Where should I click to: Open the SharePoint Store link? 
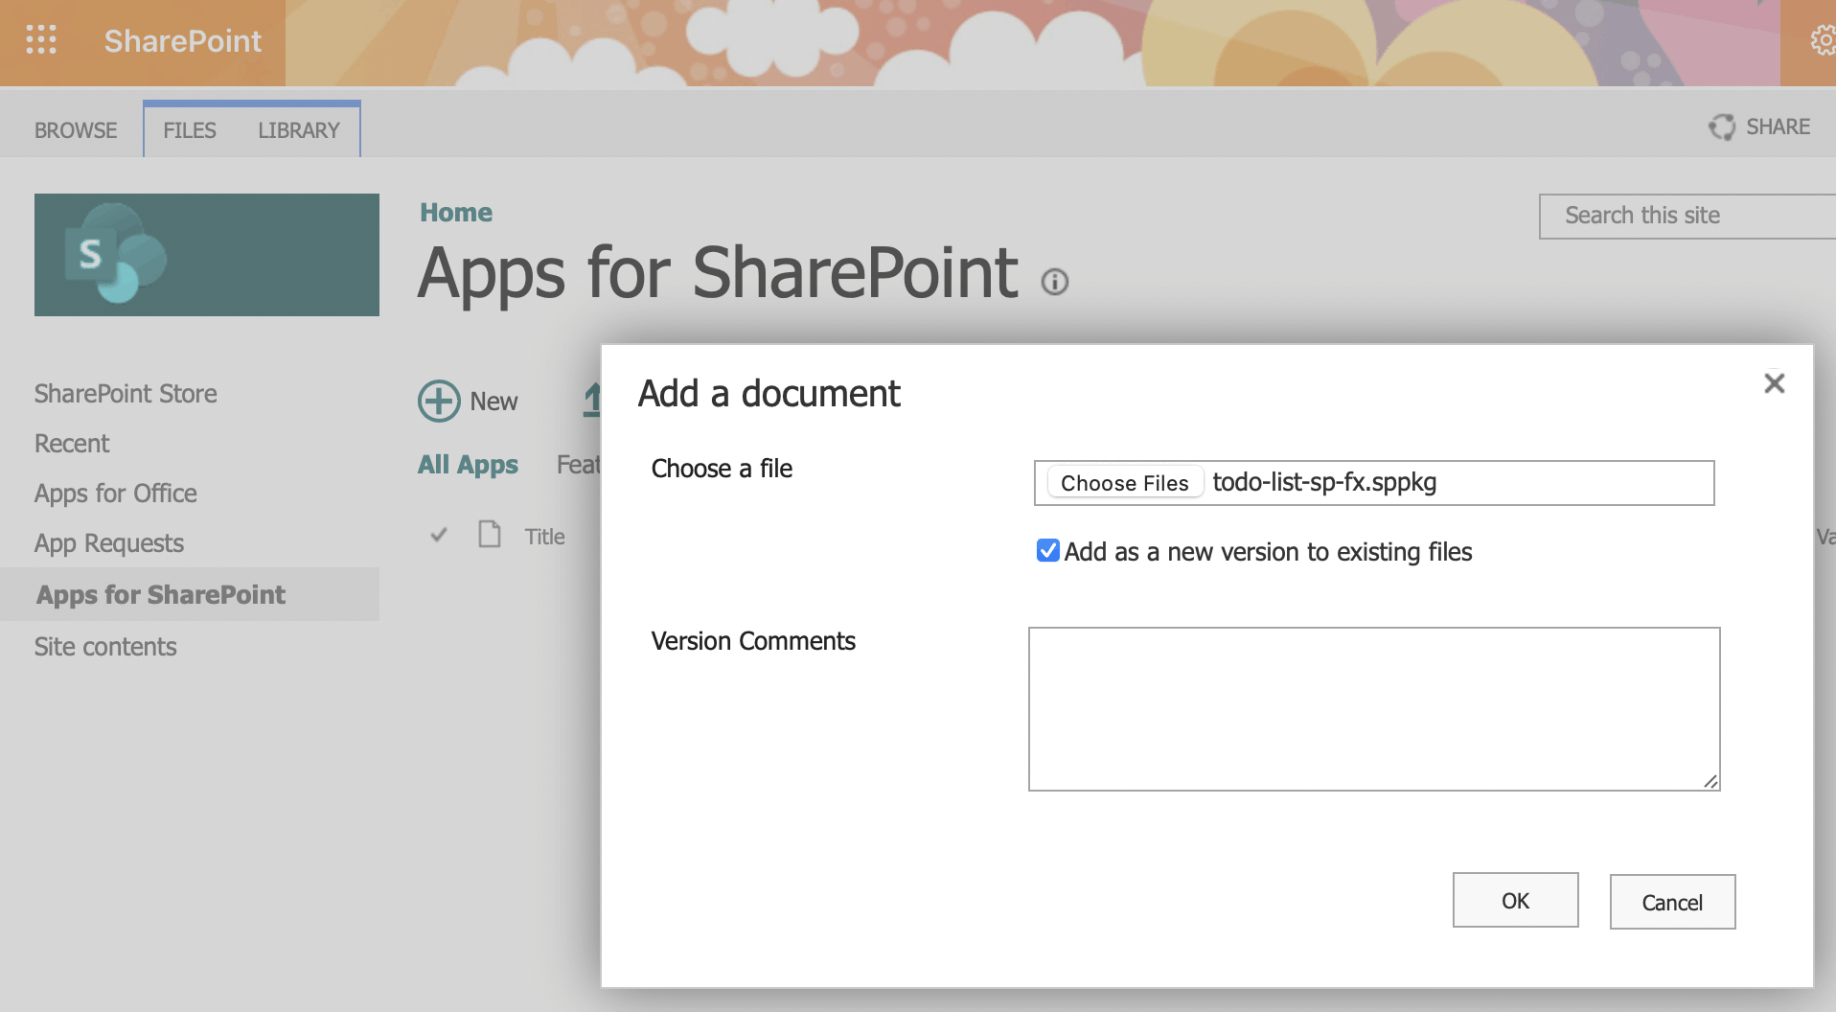125,393
